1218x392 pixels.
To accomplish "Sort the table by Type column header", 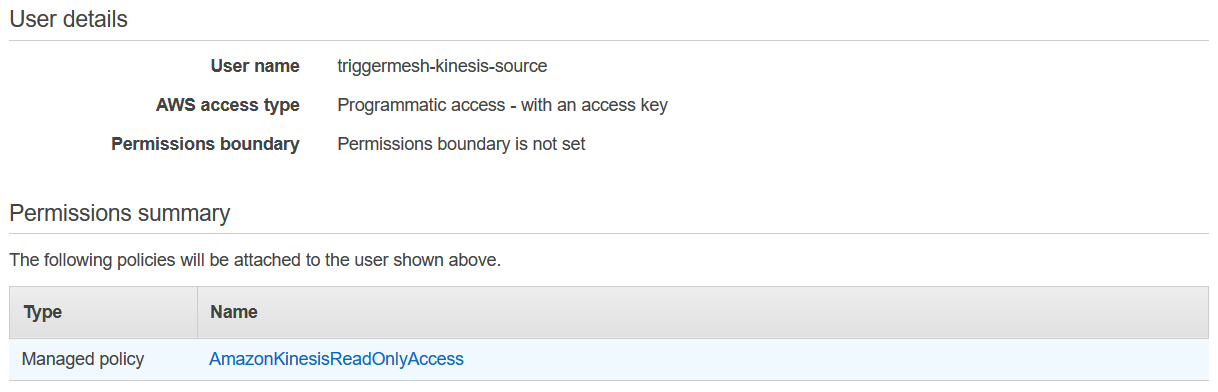I will [x=42, y=312].
